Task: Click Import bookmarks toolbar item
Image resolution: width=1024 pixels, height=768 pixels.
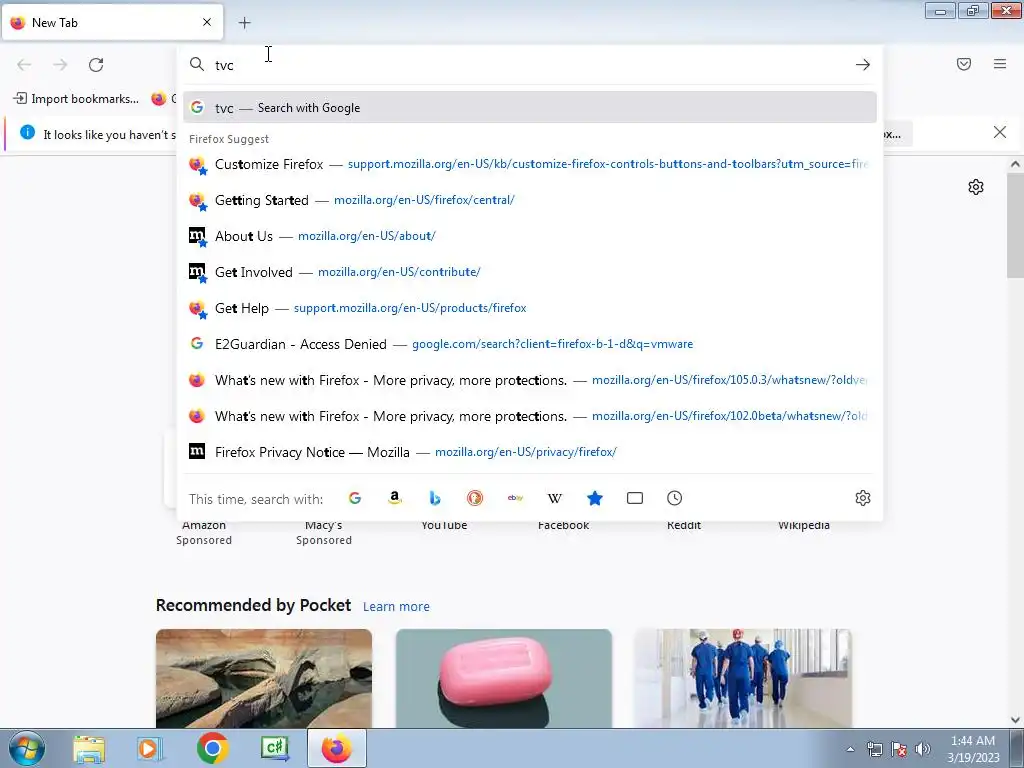Action: pos(76,99)
